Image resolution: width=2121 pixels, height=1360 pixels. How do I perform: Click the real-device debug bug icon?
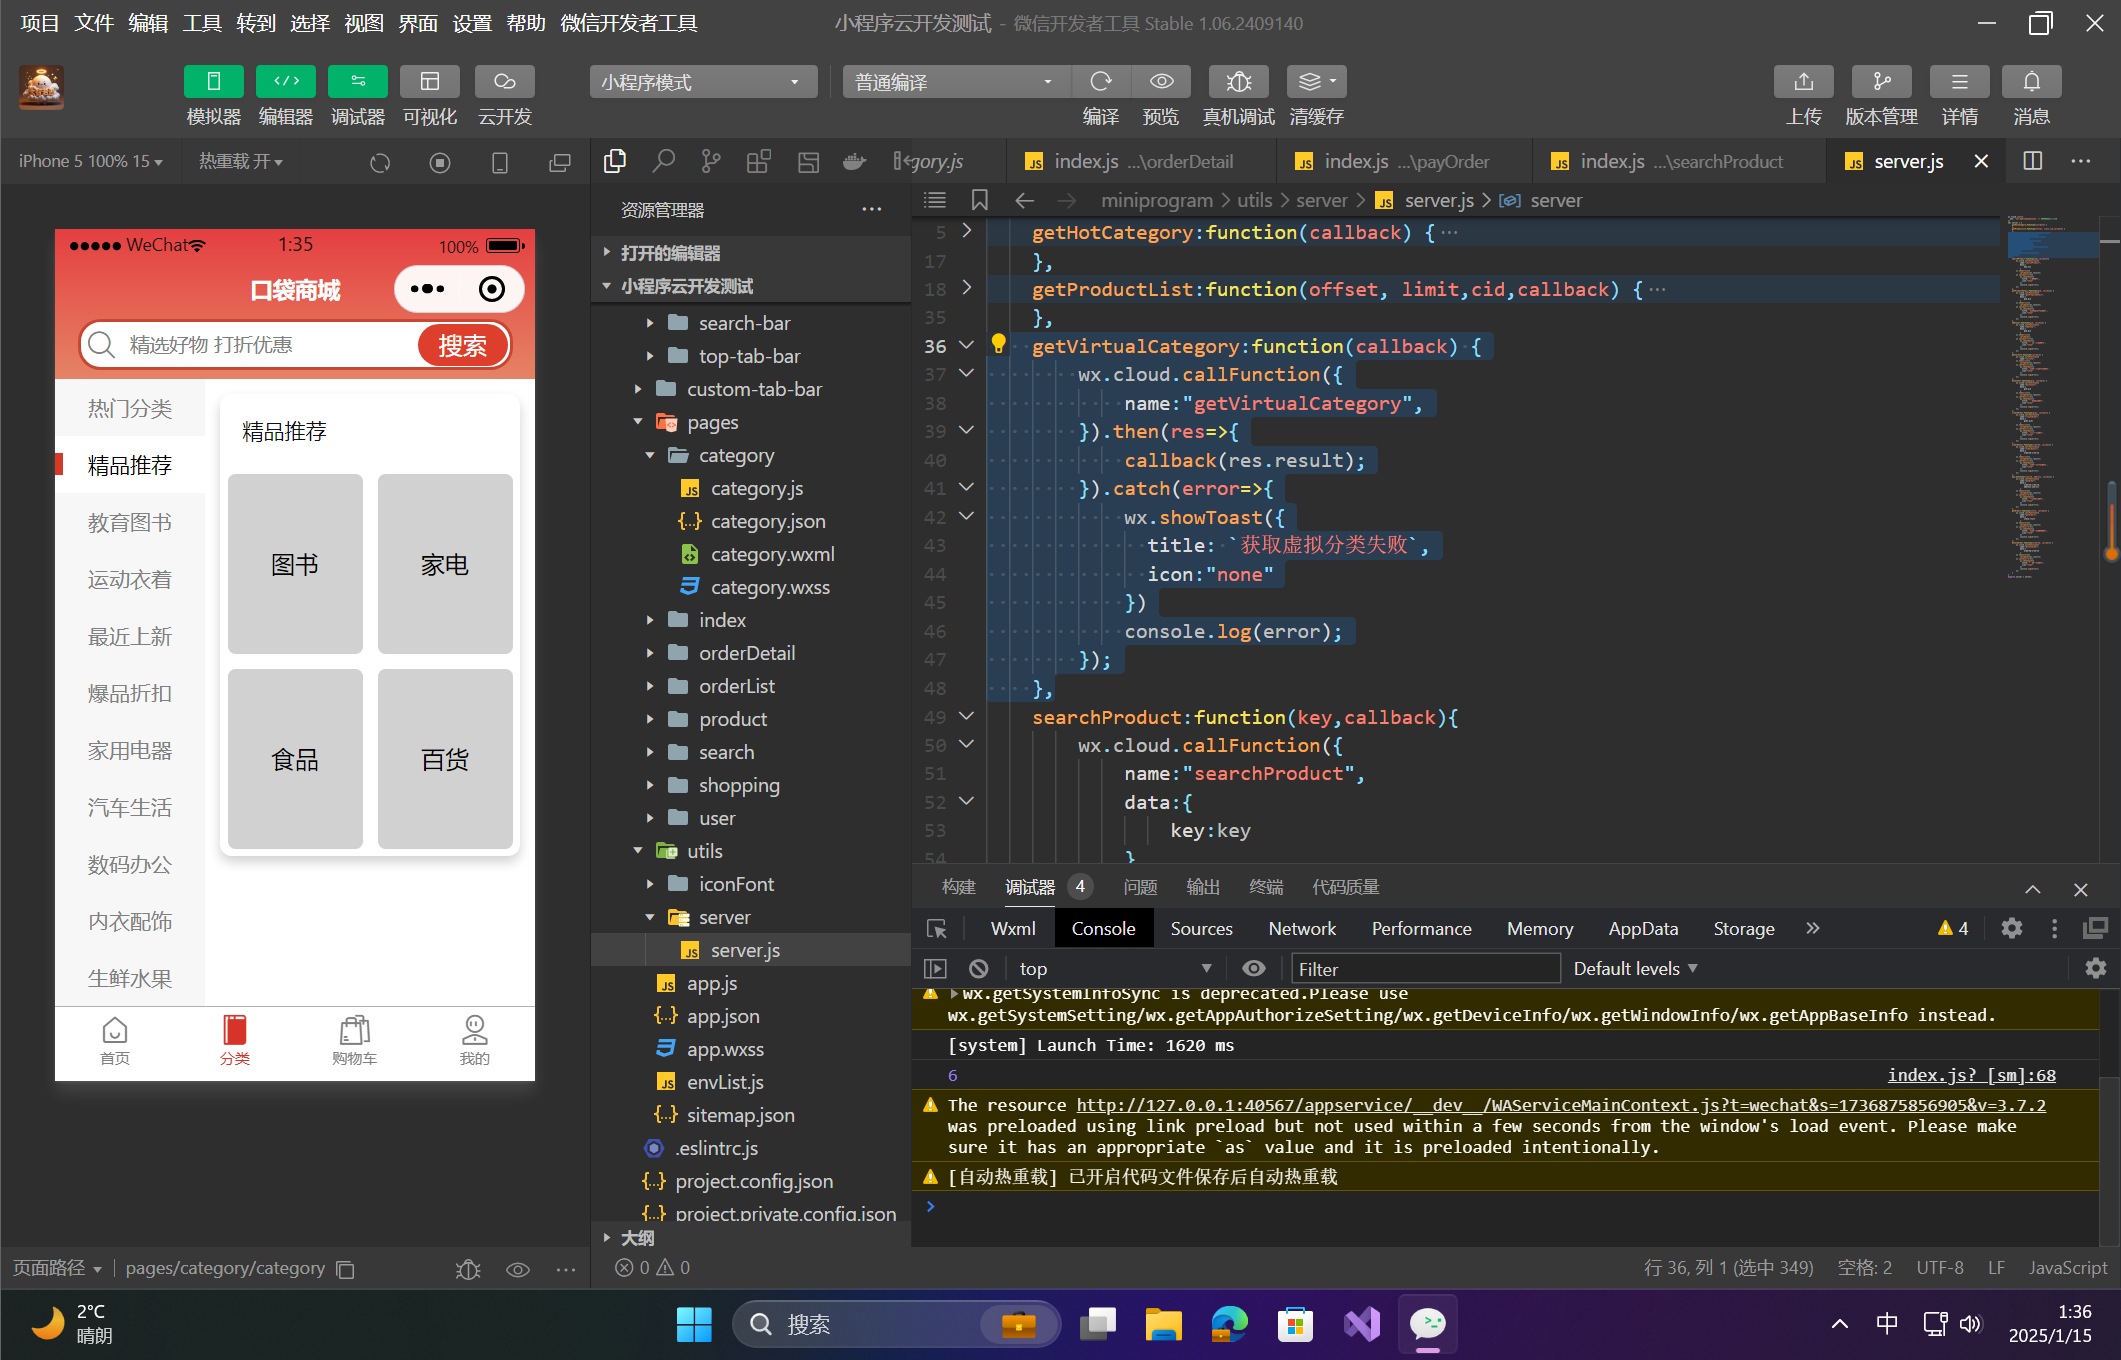click(x=1238, y=82)
